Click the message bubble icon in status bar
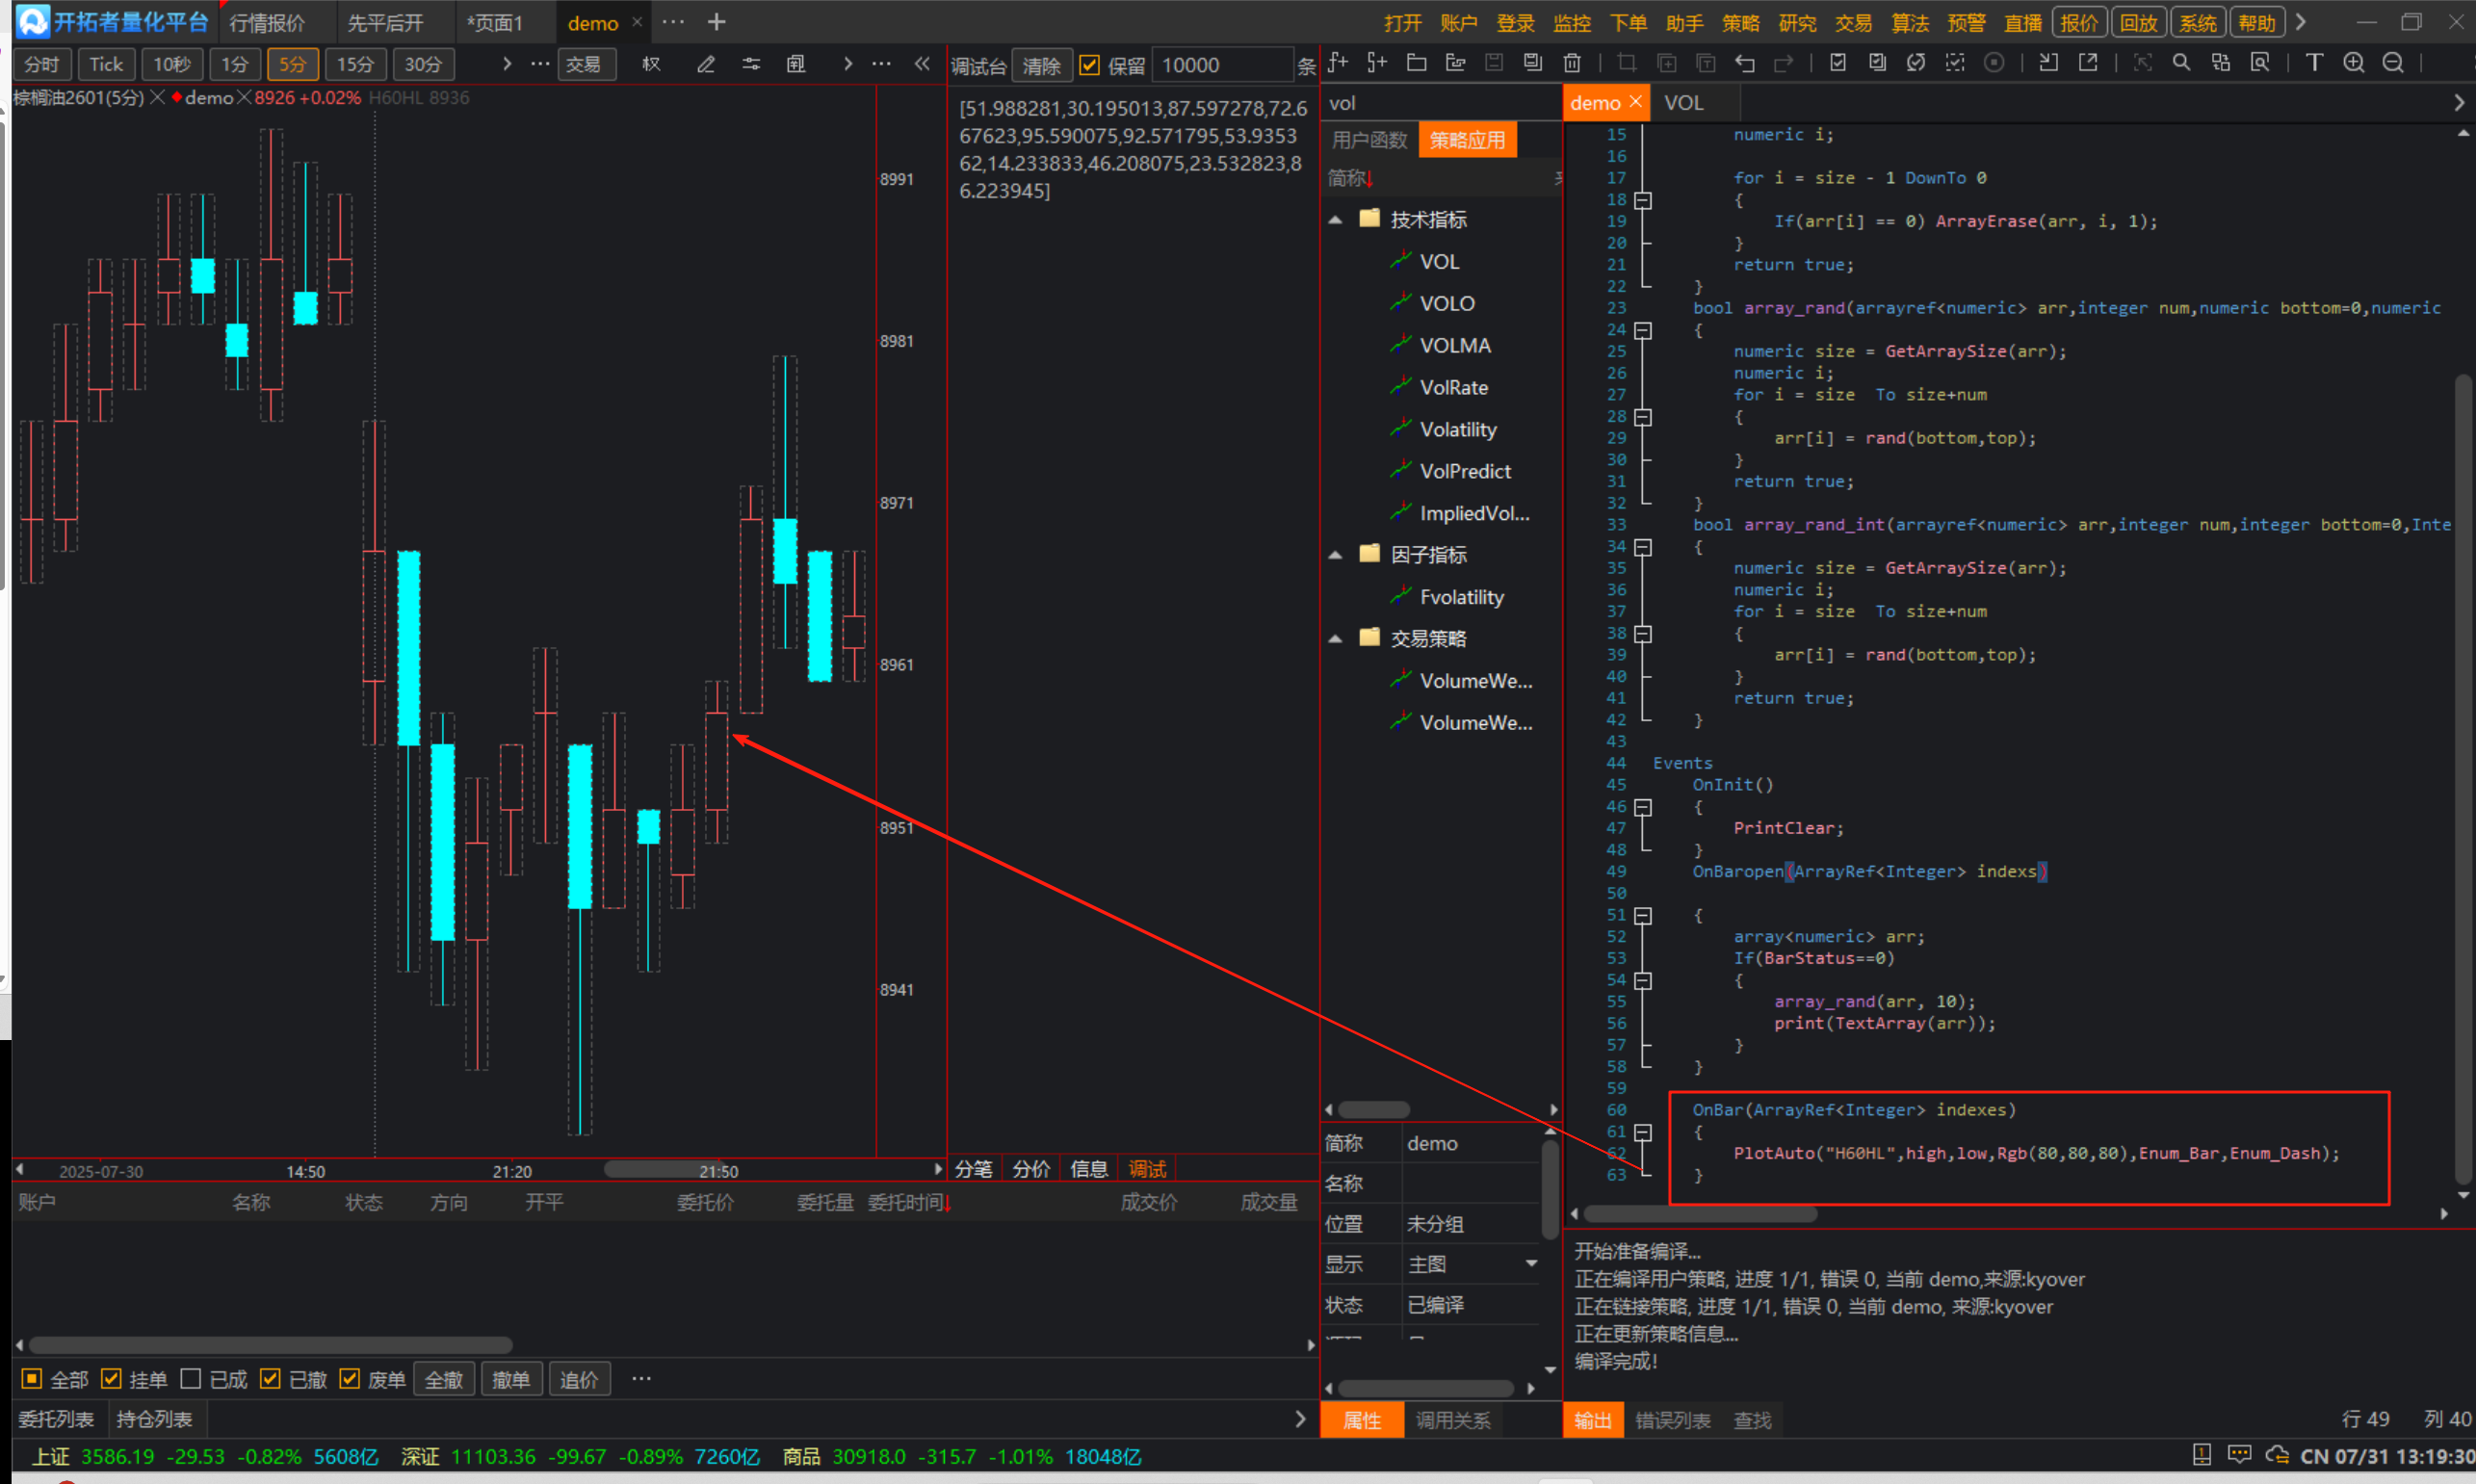The width and height of the screenshot is (2476, 1484). click(x=2240, y=1455)
